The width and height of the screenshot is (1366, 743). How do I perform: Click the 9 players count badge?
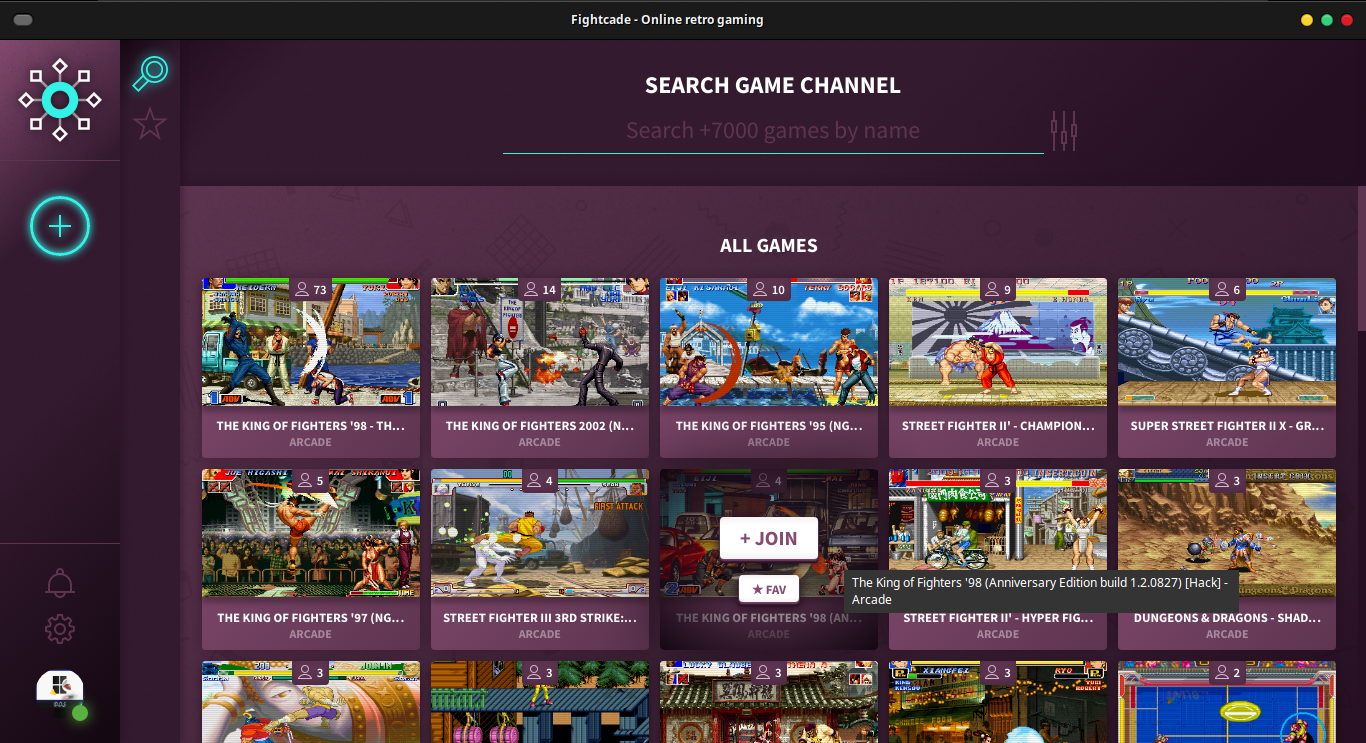[x=998, y=290]
